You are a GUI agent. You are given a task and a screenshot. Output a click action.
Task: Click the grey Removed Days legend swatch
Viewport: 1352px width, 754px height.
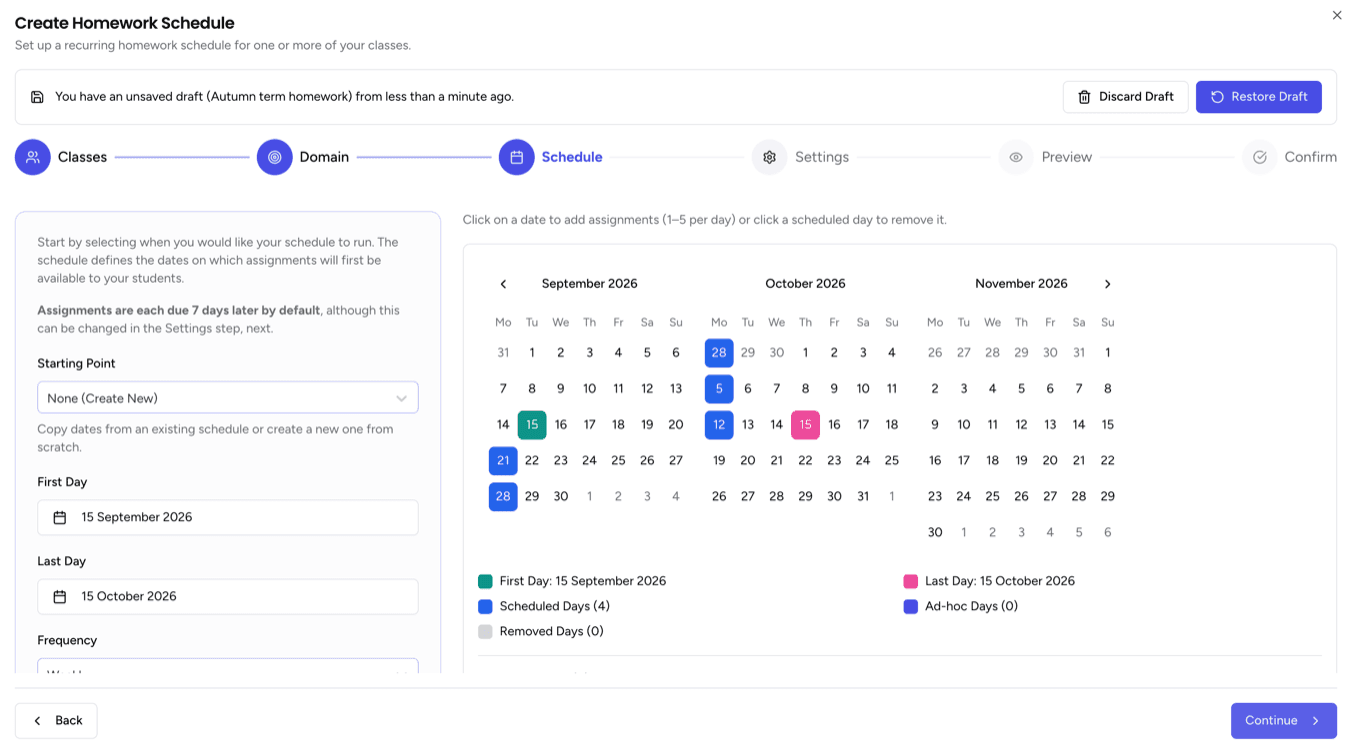tap(485, 631)
